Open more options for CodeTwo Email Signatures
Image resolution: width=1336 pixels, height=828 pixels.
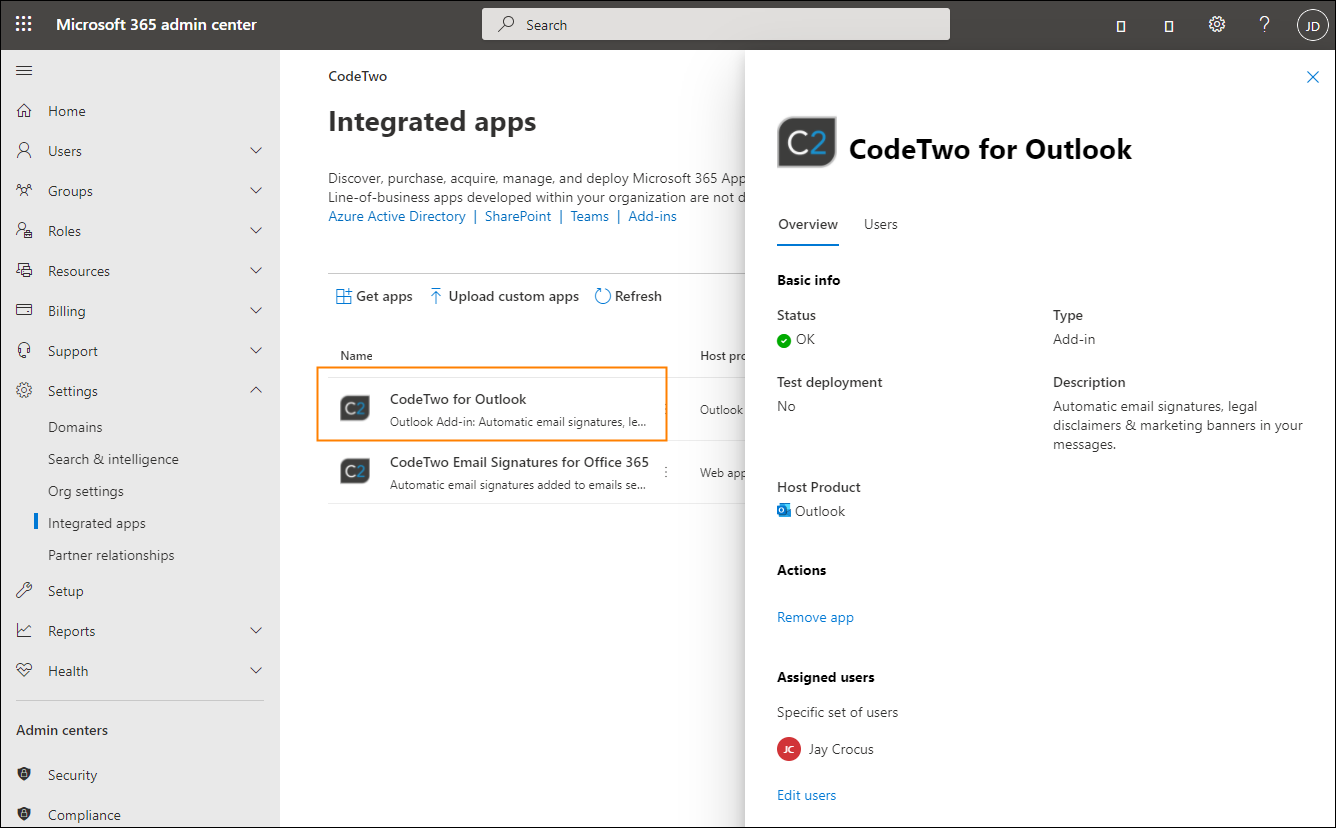point(666,472)
